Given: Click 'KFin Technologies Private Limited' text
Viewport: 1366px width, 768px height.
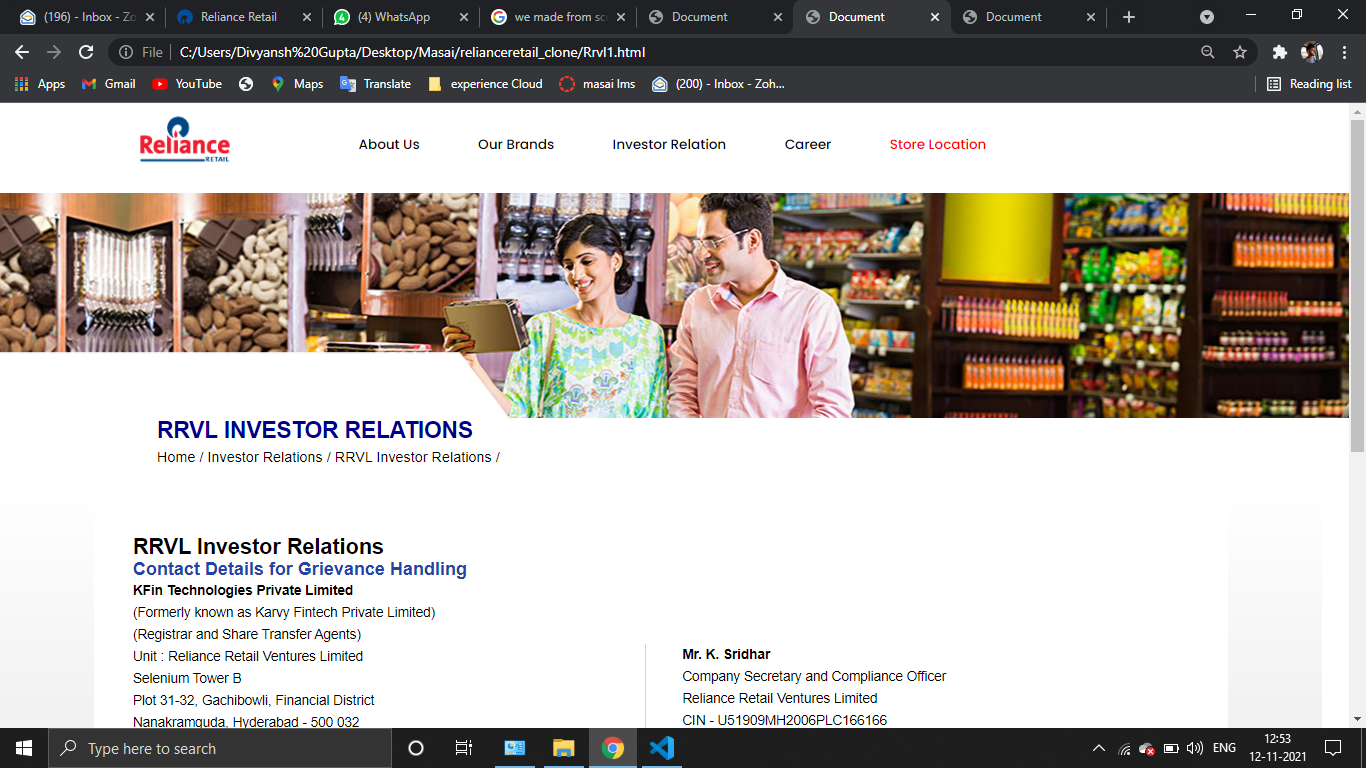Looking at the screenshot, I should point(243,590).
